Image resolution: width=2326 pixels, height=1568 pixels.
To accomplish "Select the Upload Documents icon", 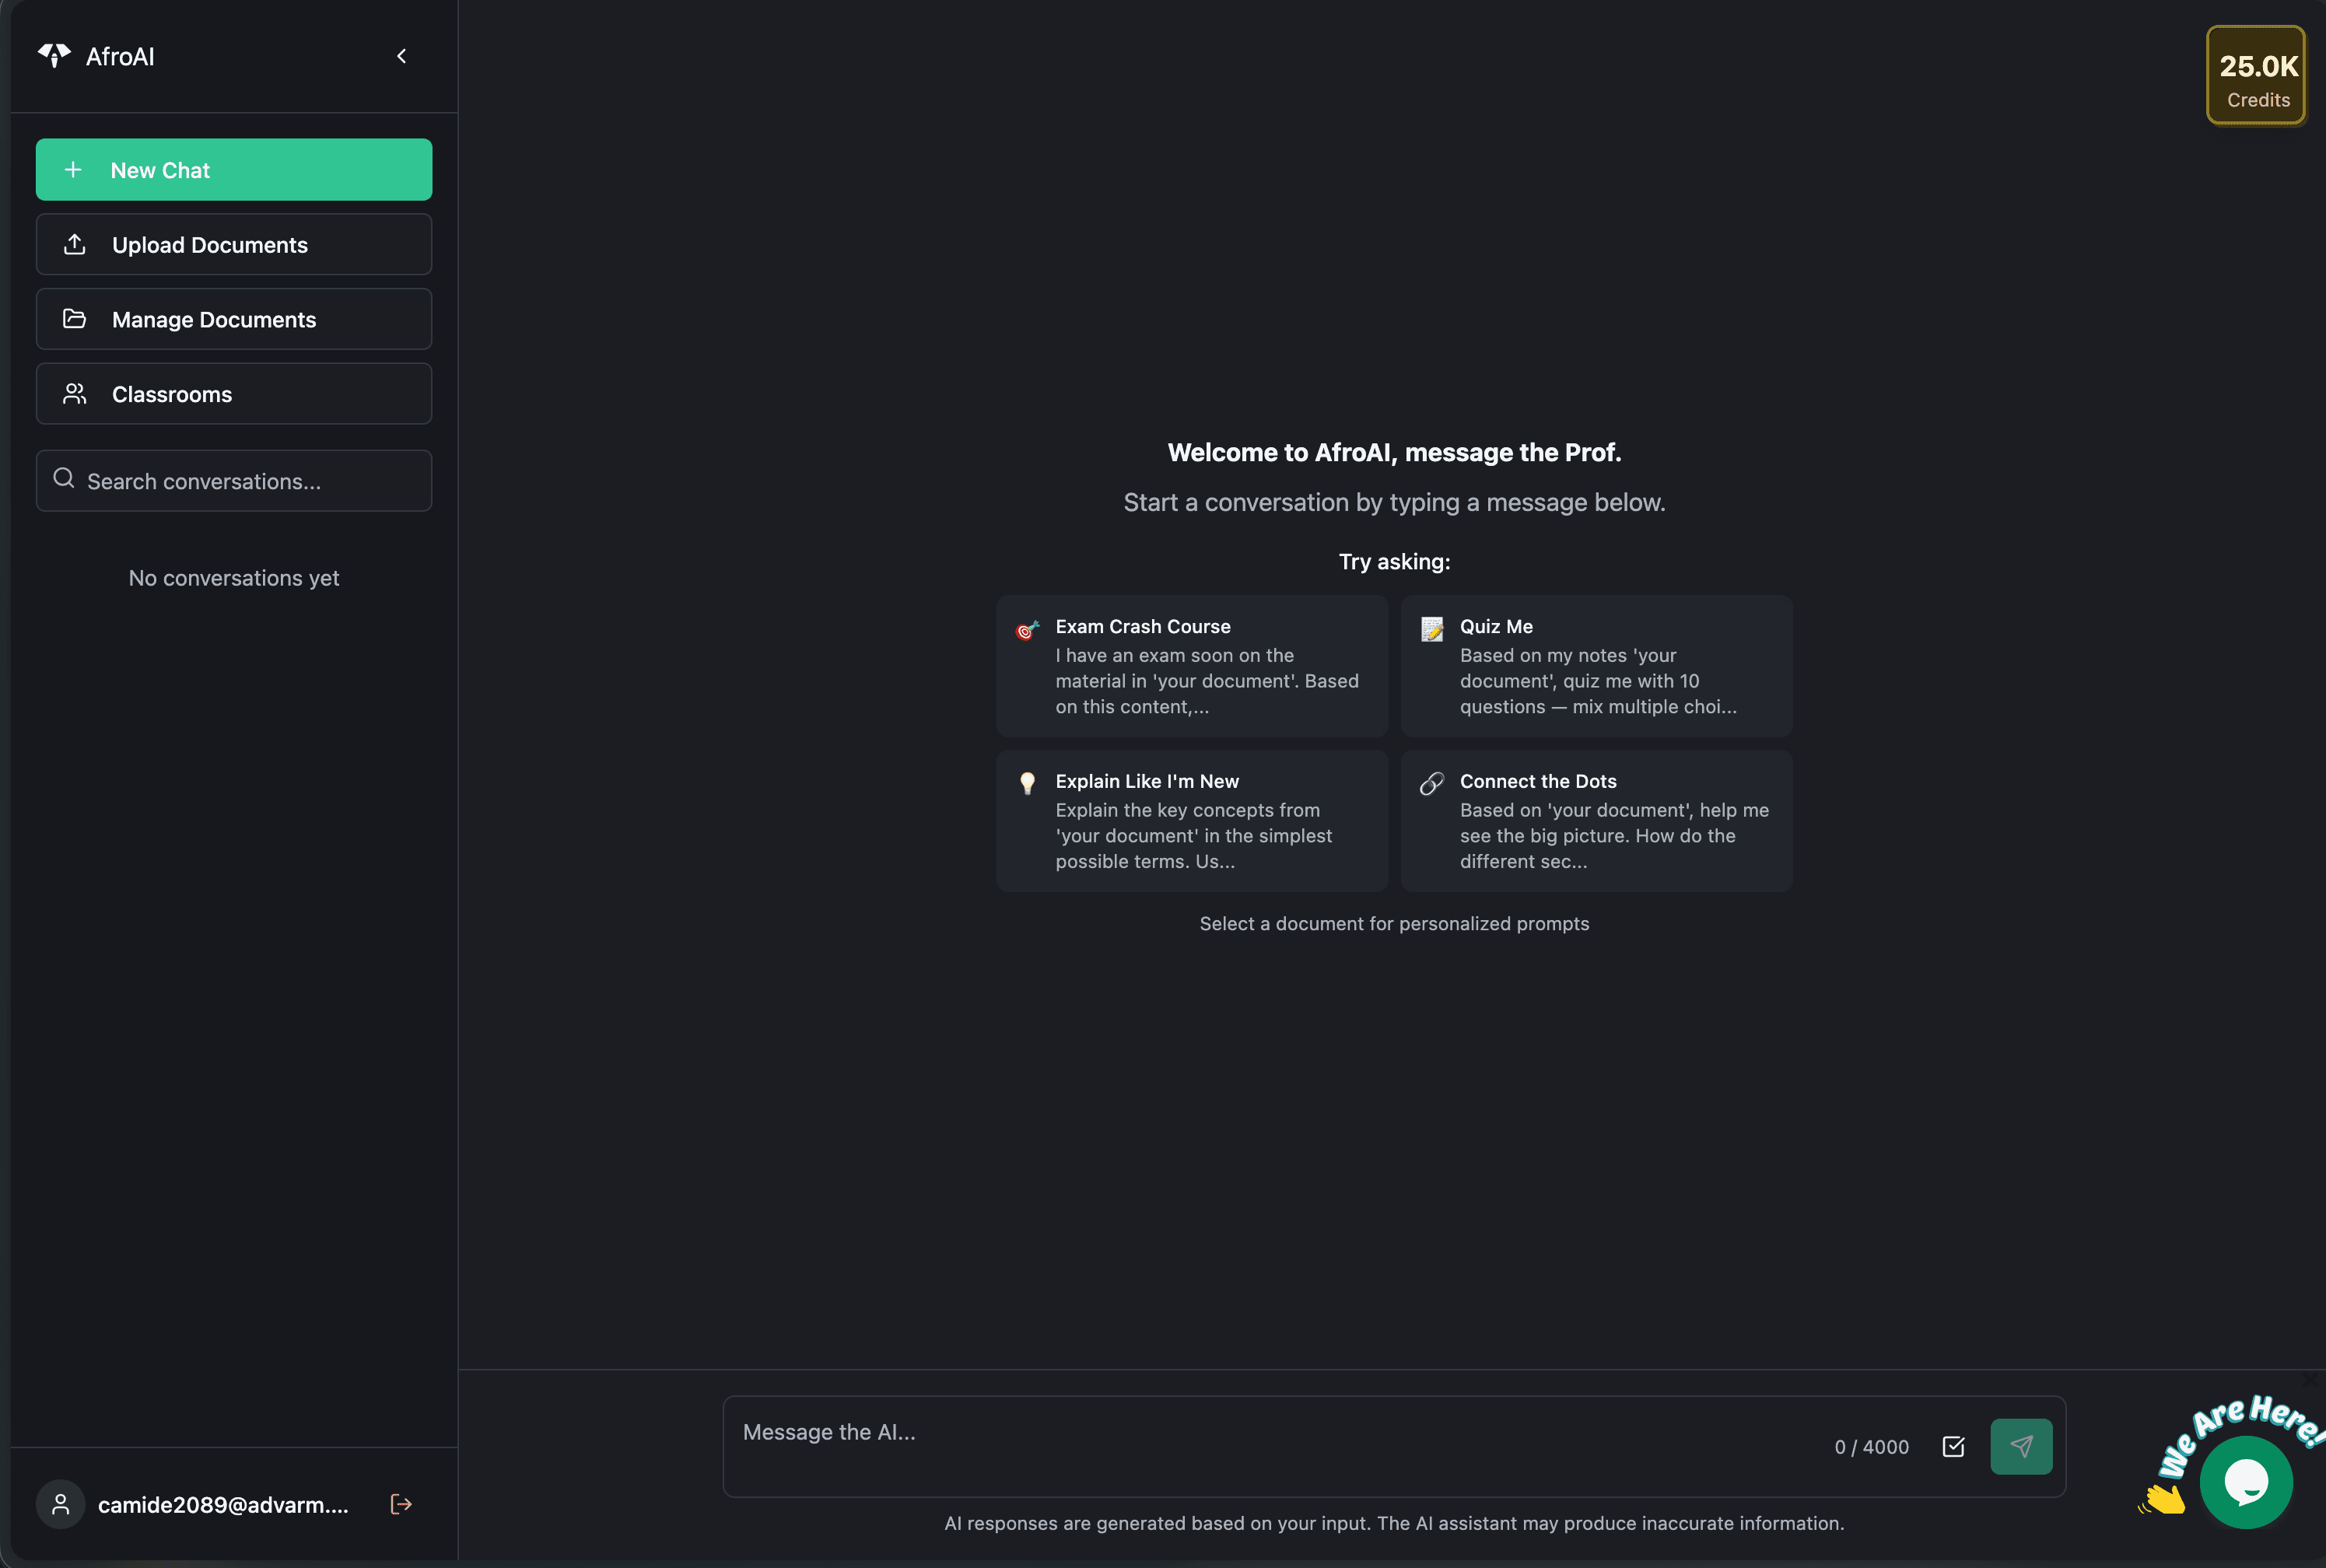I will coord(75,244).
